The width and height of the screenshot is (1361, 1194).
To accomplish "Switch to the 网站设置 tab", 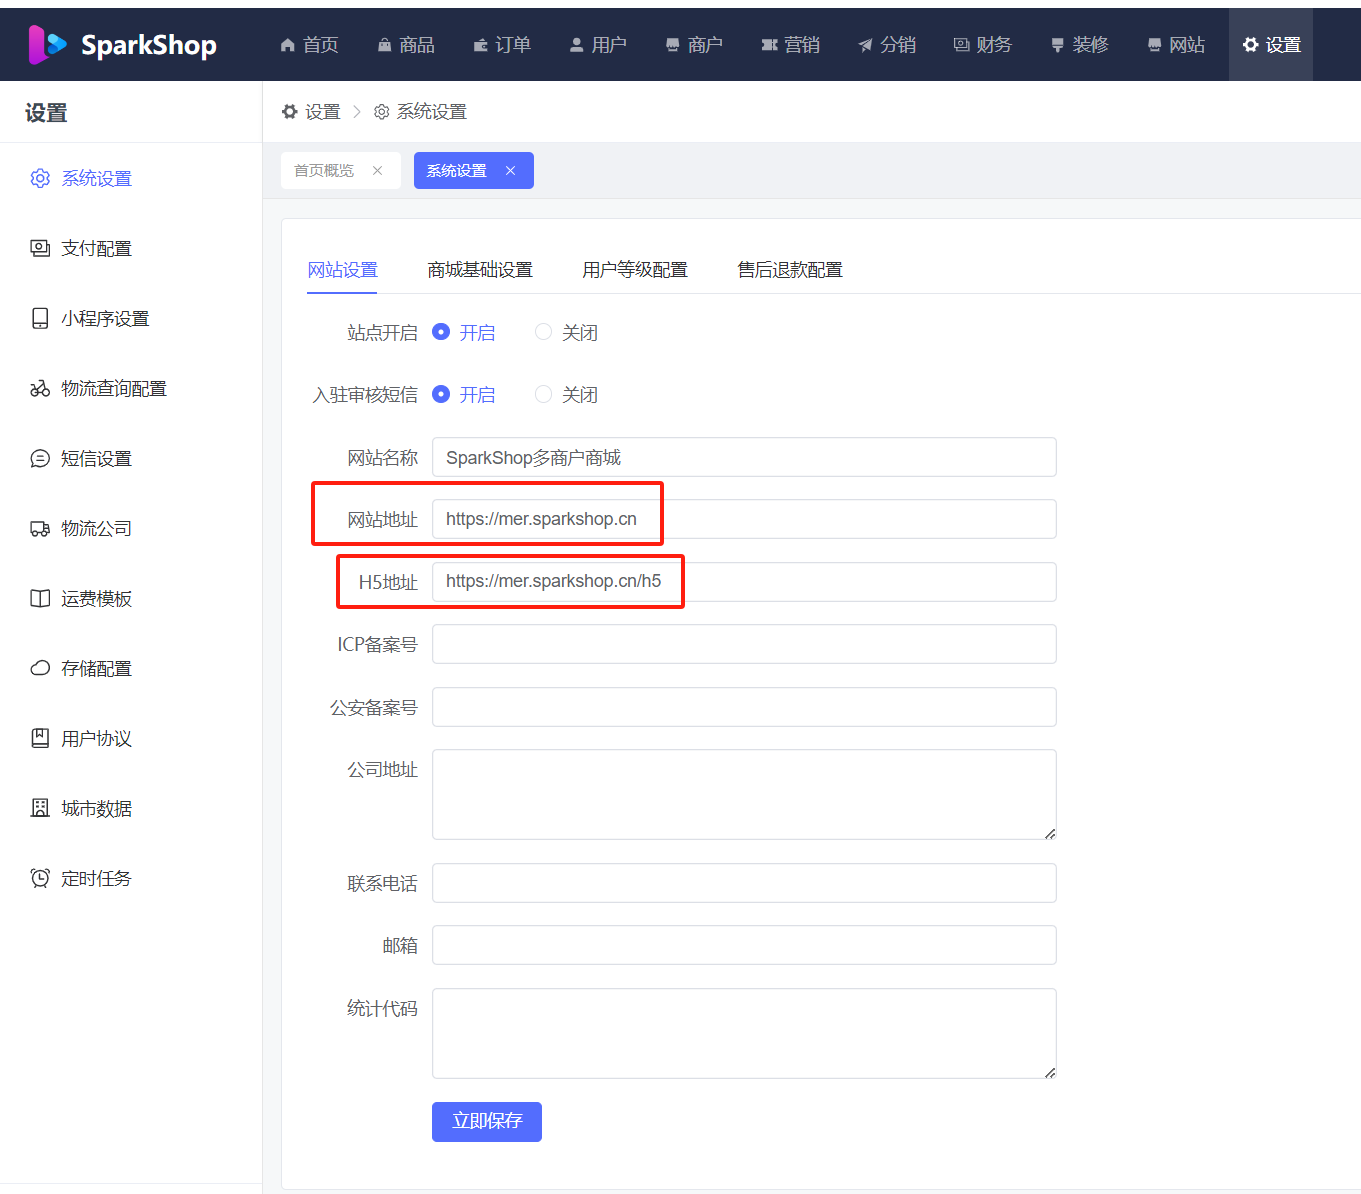I will click(x=342, y=270).
